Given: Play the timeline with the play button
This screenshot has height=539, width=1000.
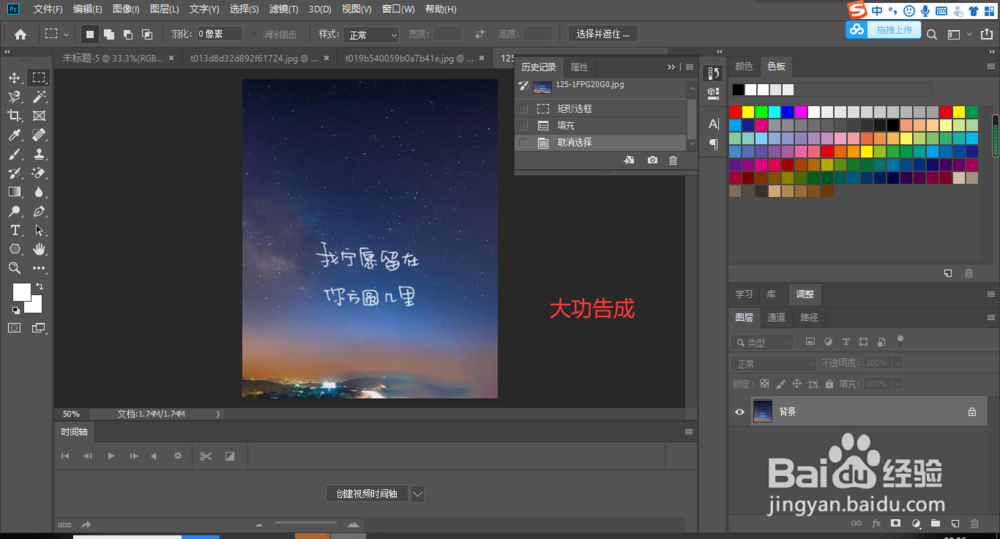Looking at the screenshot, I should 111,456.
